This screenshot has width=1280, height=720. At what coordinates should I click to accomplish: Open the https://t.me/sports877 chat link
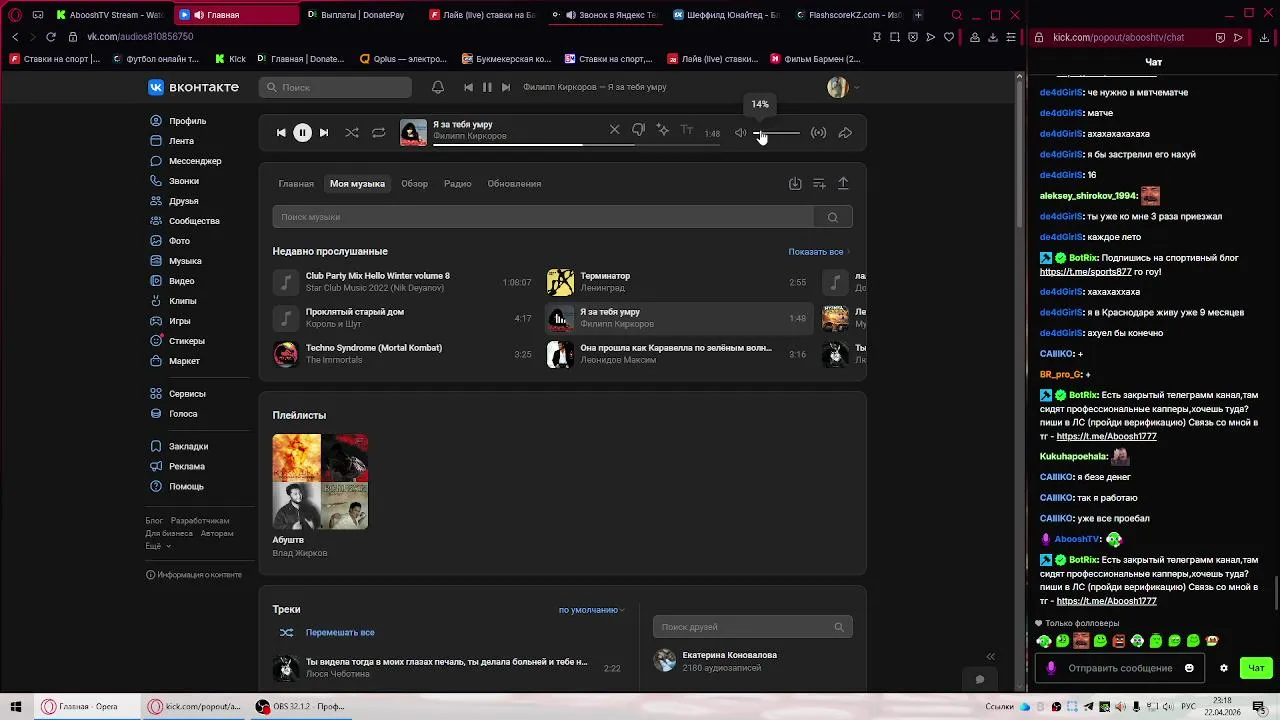pos(1085,272)
